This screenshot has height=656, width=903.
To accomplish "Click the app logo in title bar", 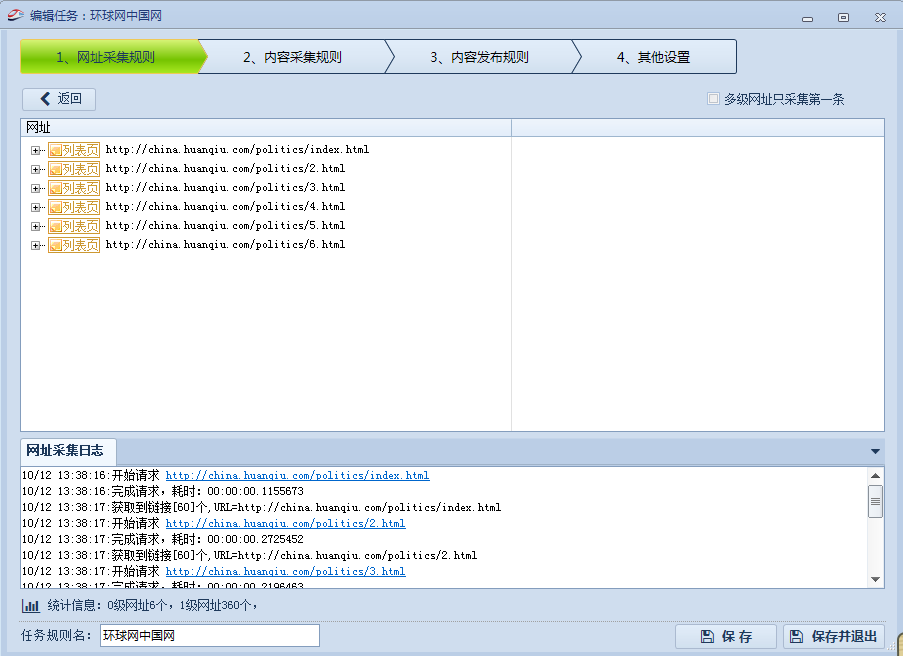I will click(15, 15).
